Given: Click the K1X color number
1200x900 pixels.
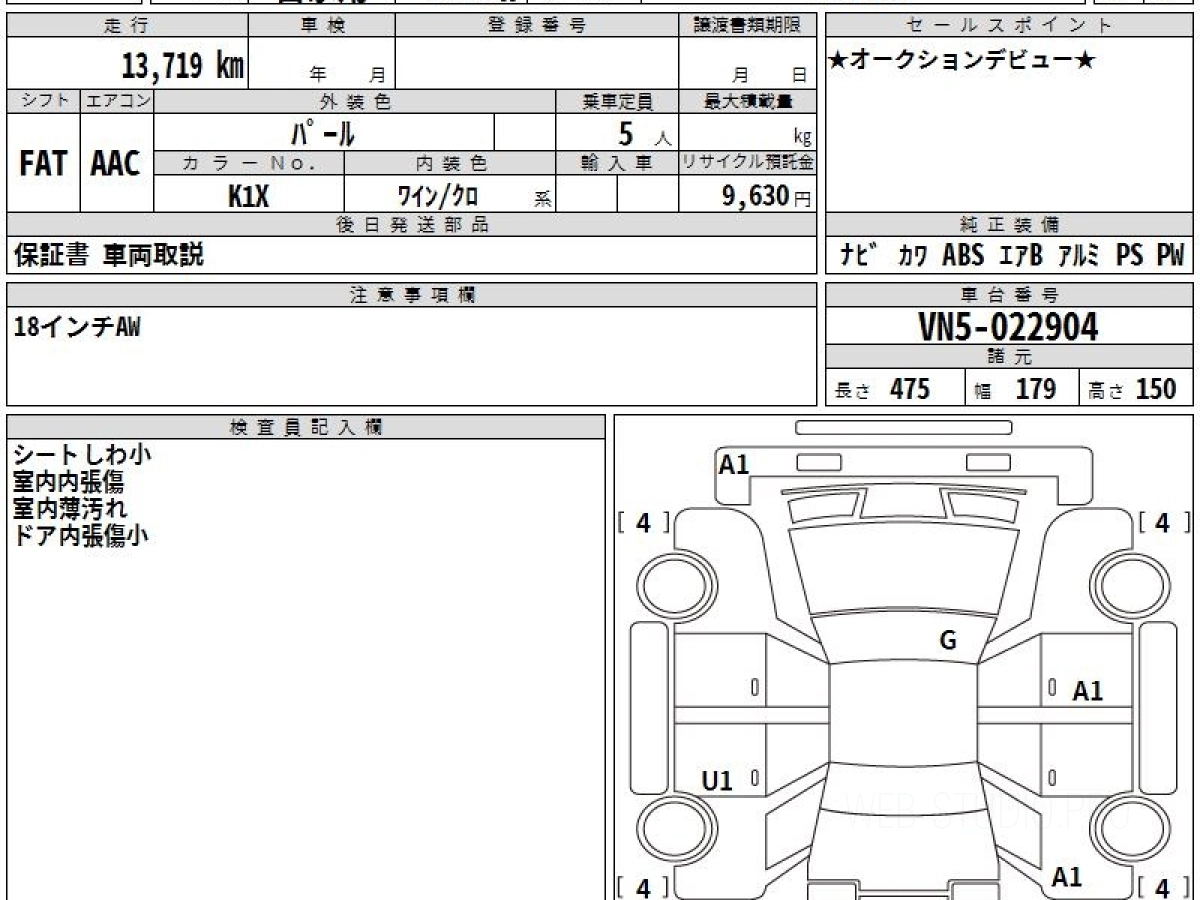Looking at the screenshot, I should pos(248,196).
